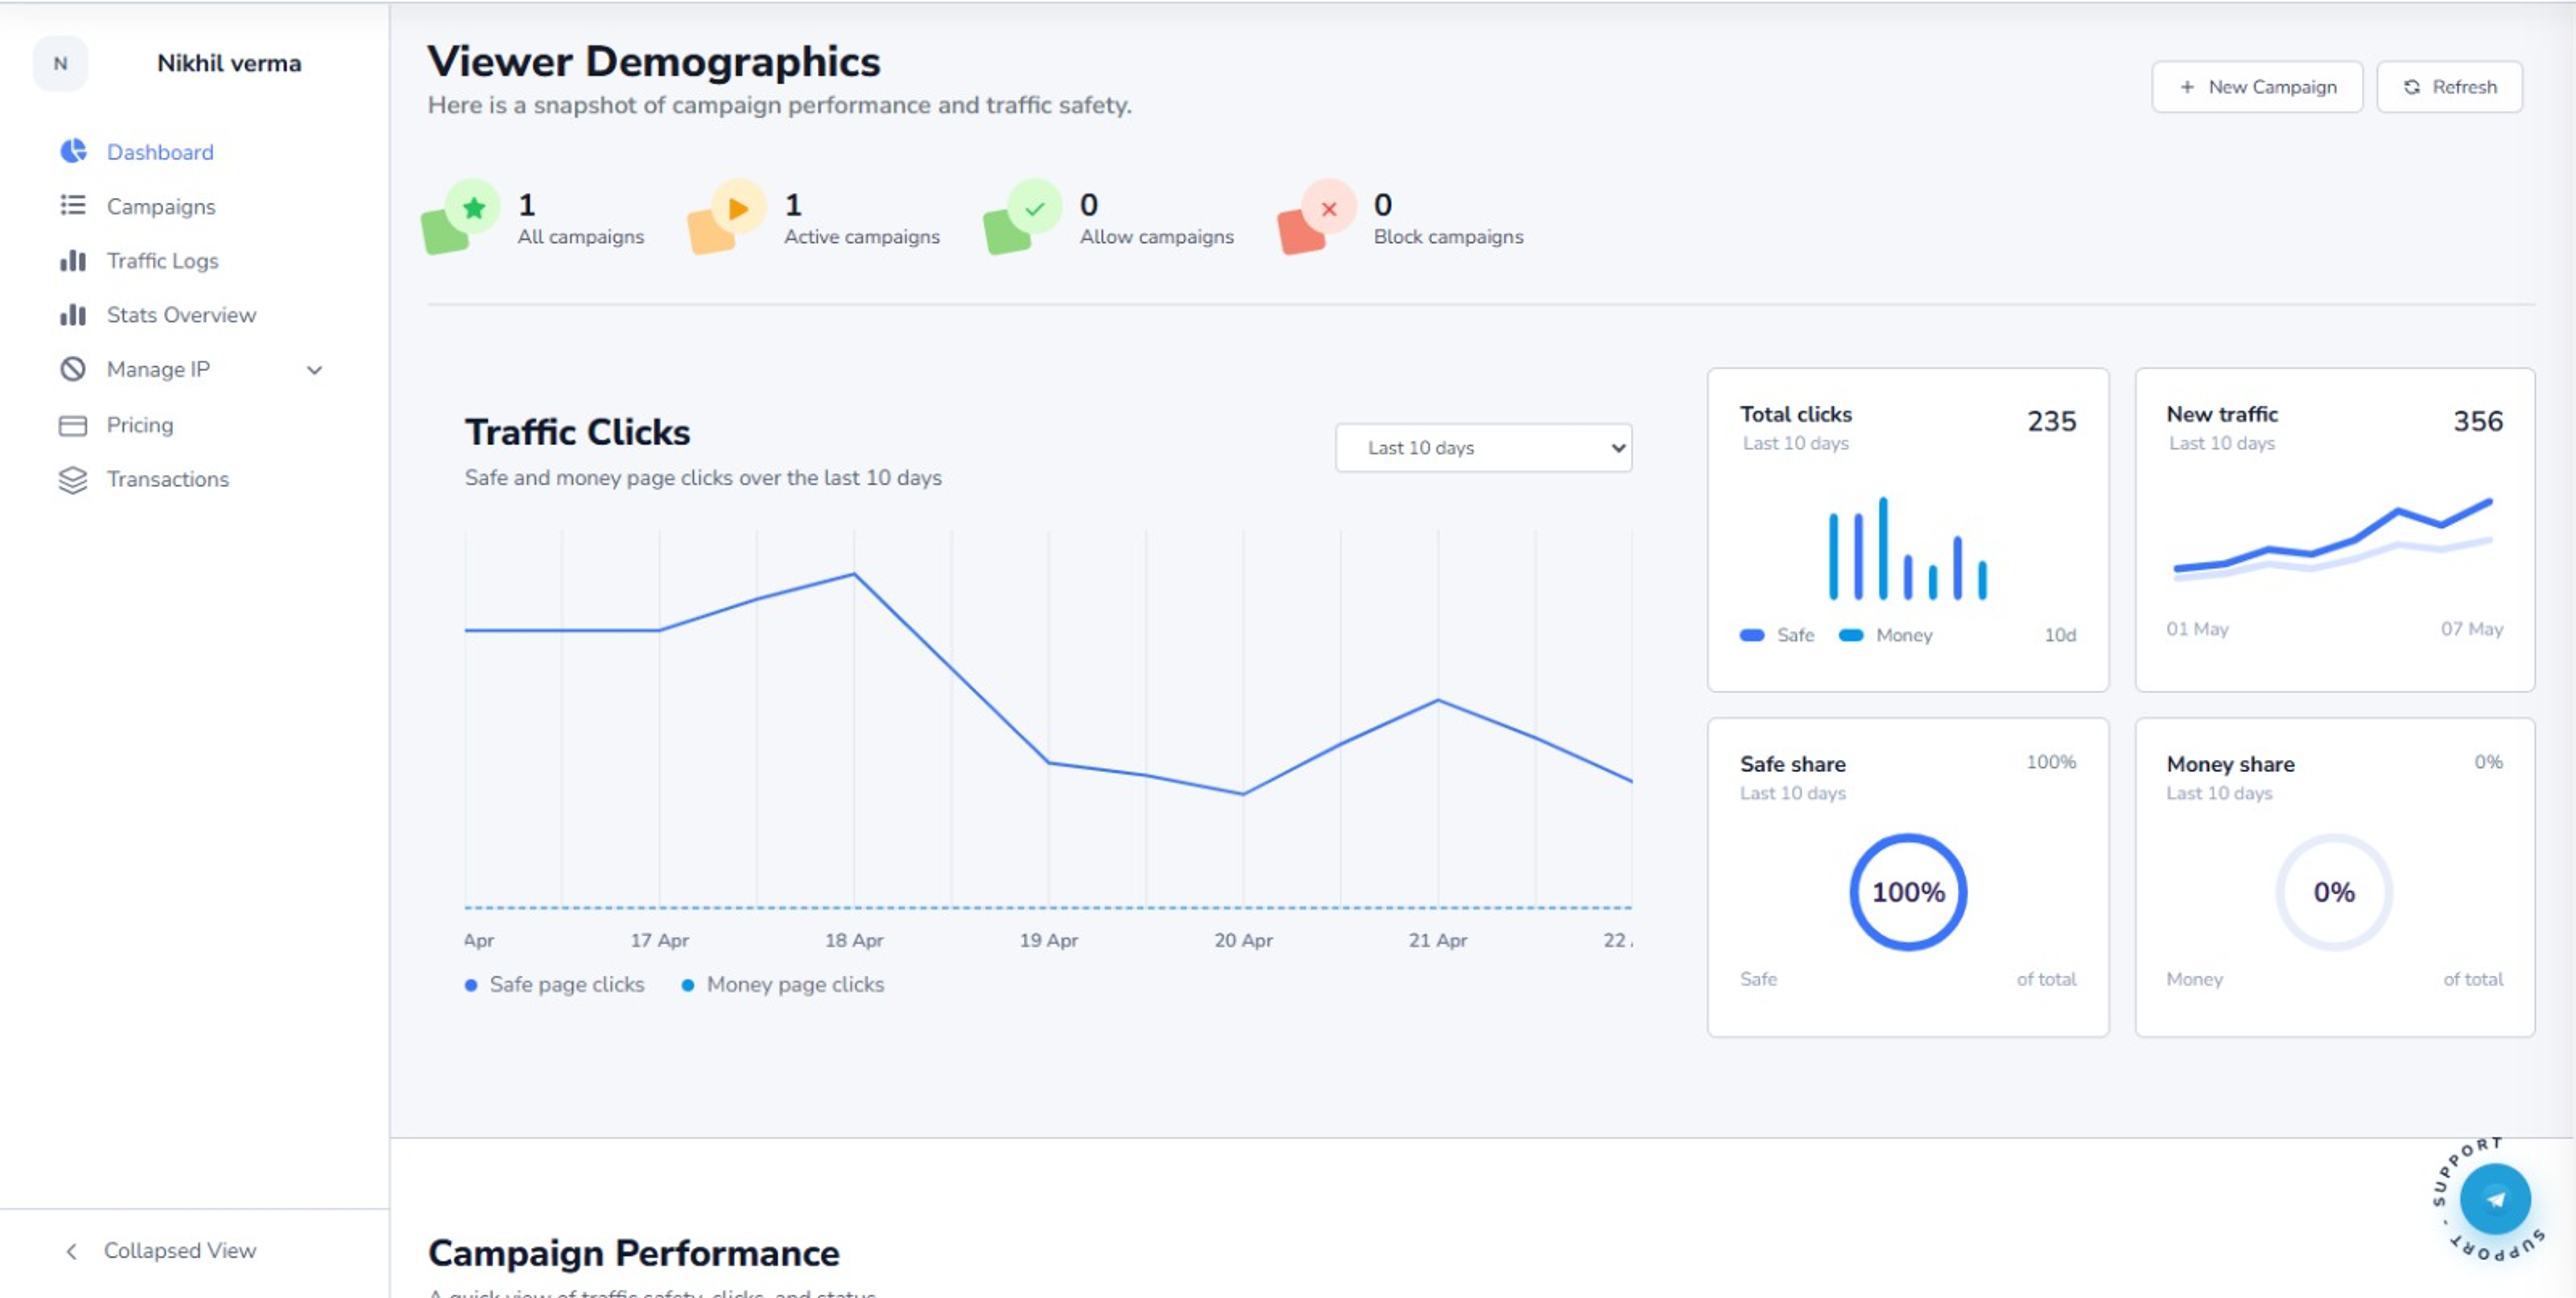This screenshot has width=2576, height=1298.
Task: Expand the Manage IP submenu chevron
Action: (314, 370)
